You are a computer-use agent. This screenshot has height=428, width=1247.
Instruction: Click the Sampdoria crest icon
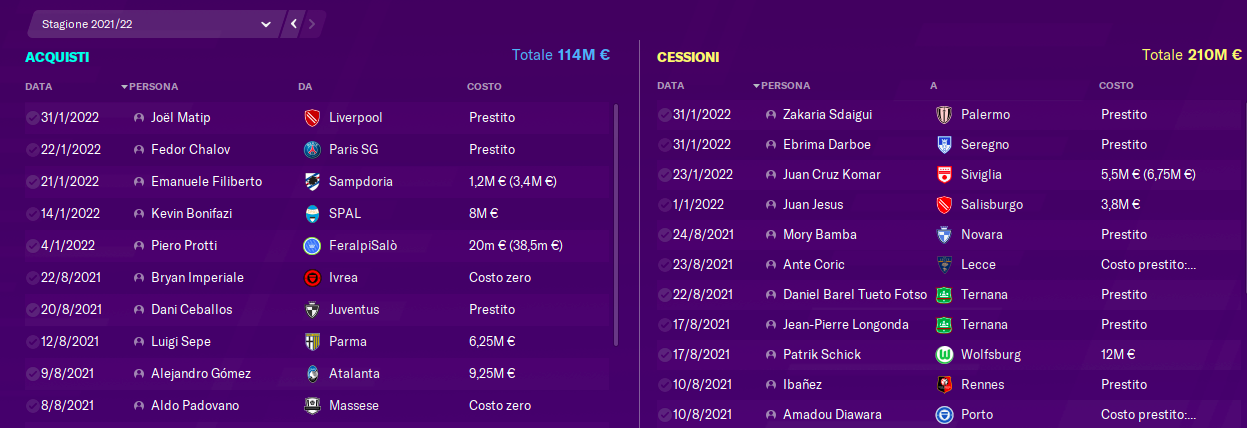pos(311,182)
